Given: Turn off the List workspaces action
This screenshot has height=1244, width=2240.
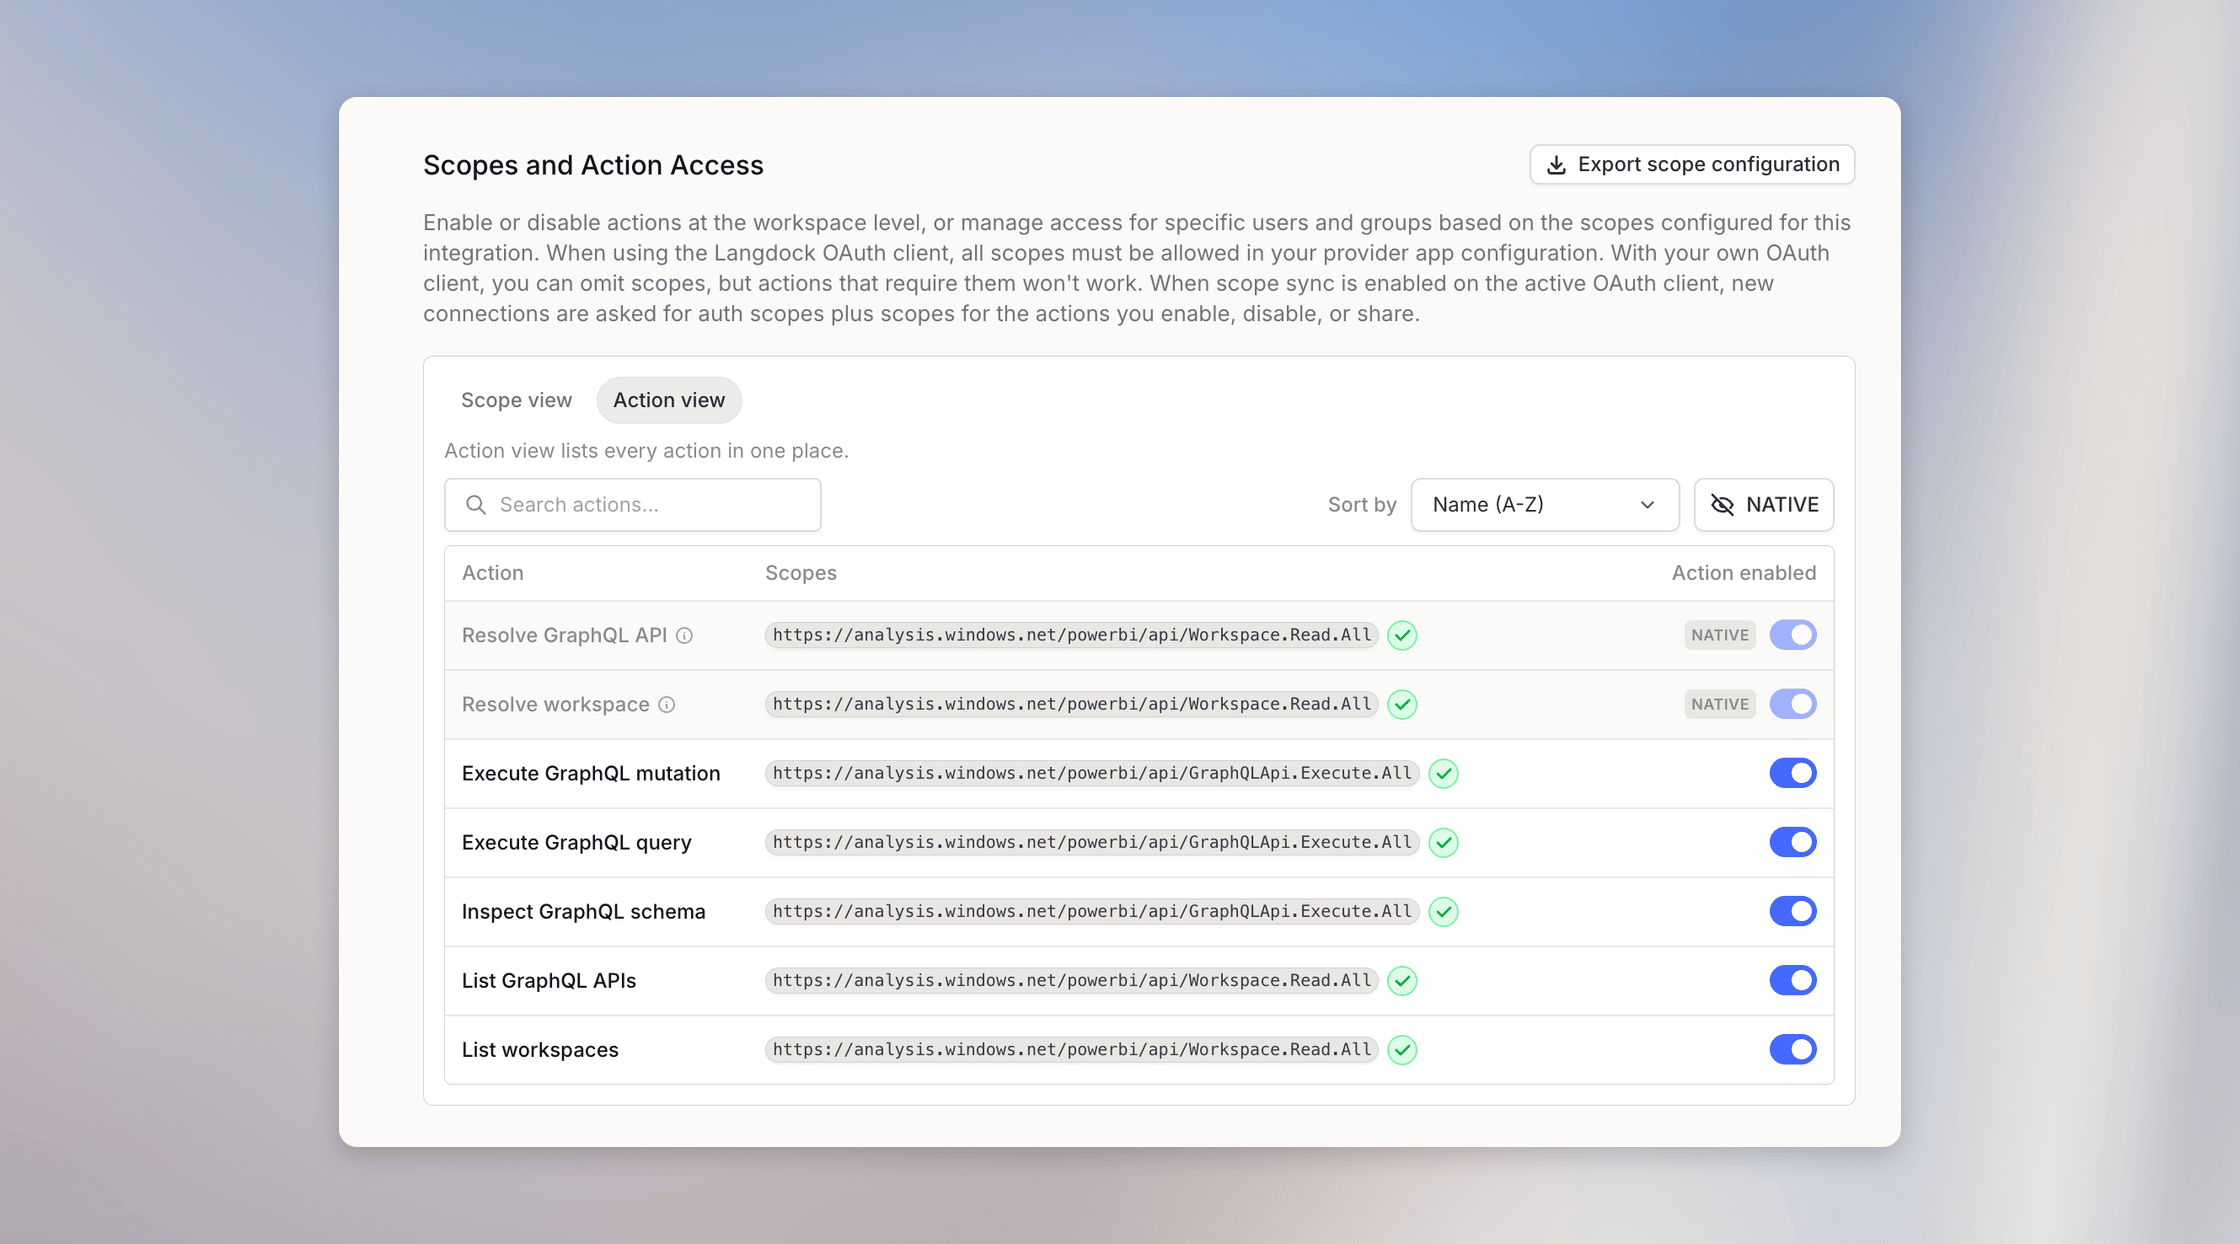Looking at the screenshot, I should (1792, 1049).
